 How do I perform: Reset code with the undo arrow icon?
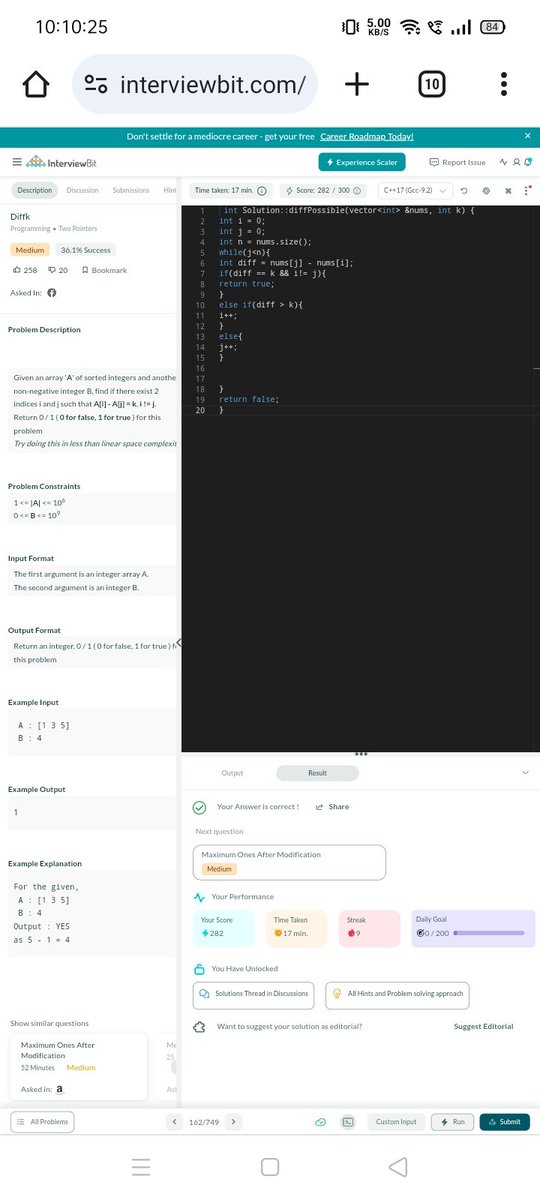[465, 190]
